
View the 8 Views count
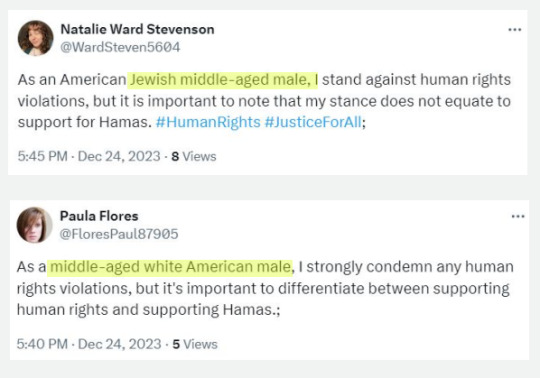pos(194,156)
